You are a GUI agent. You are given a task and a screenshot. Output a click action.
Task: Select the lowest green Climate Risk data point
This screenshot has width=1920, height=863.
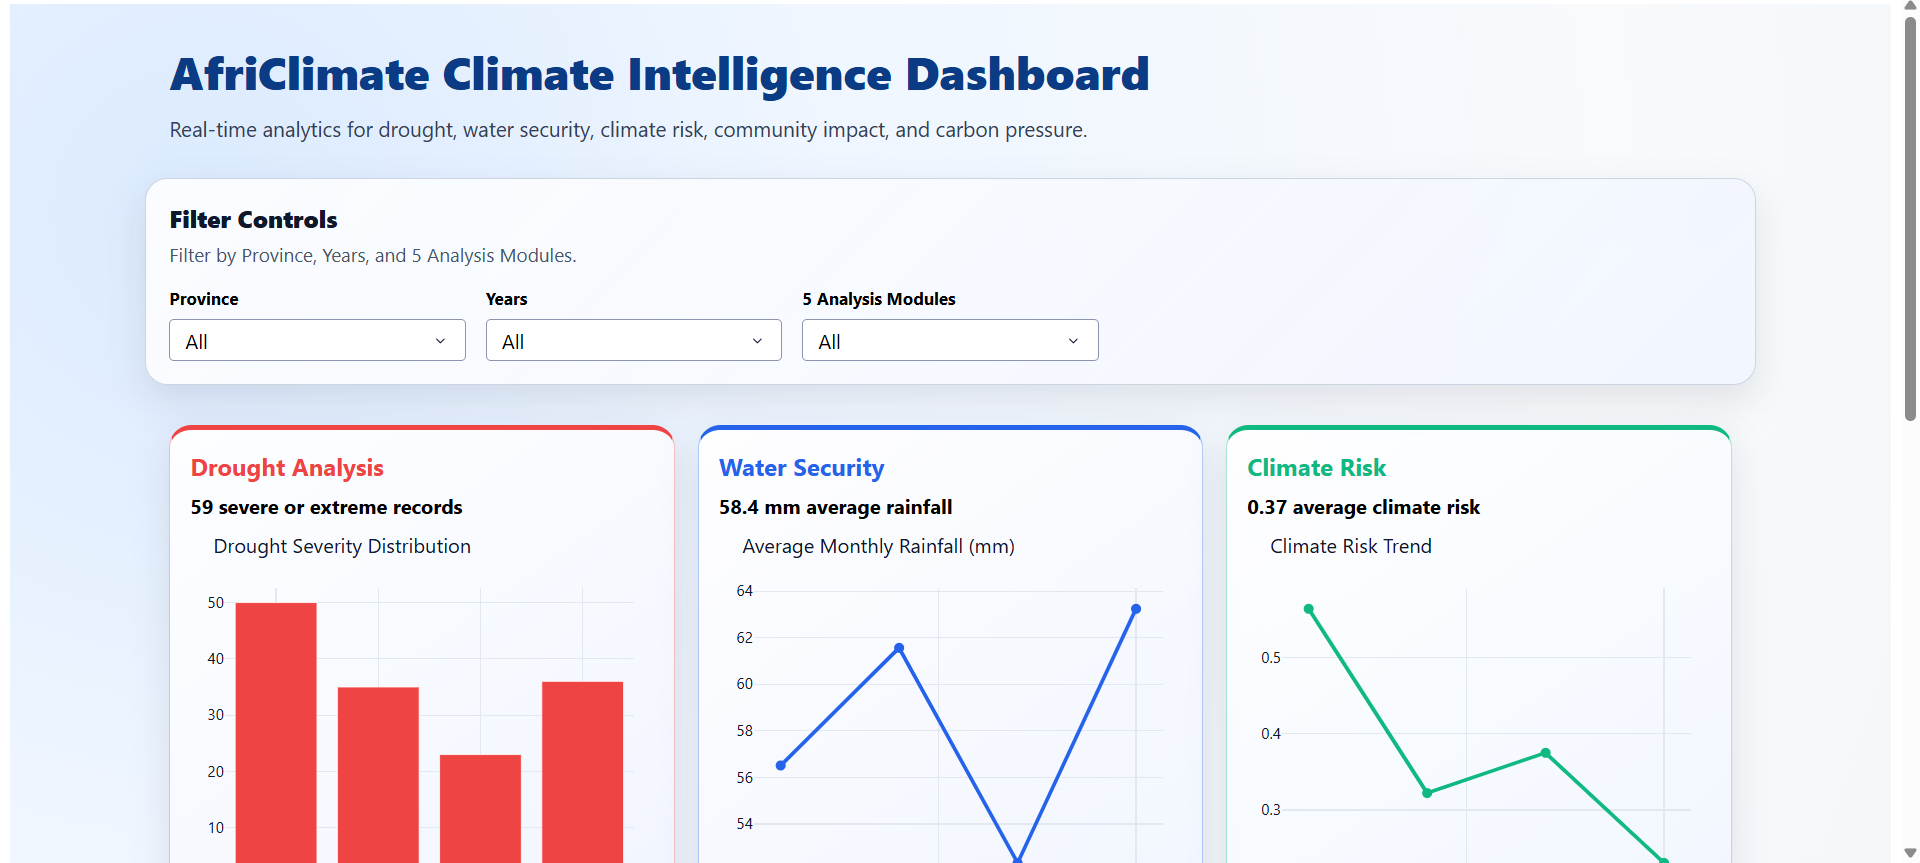1663,859
